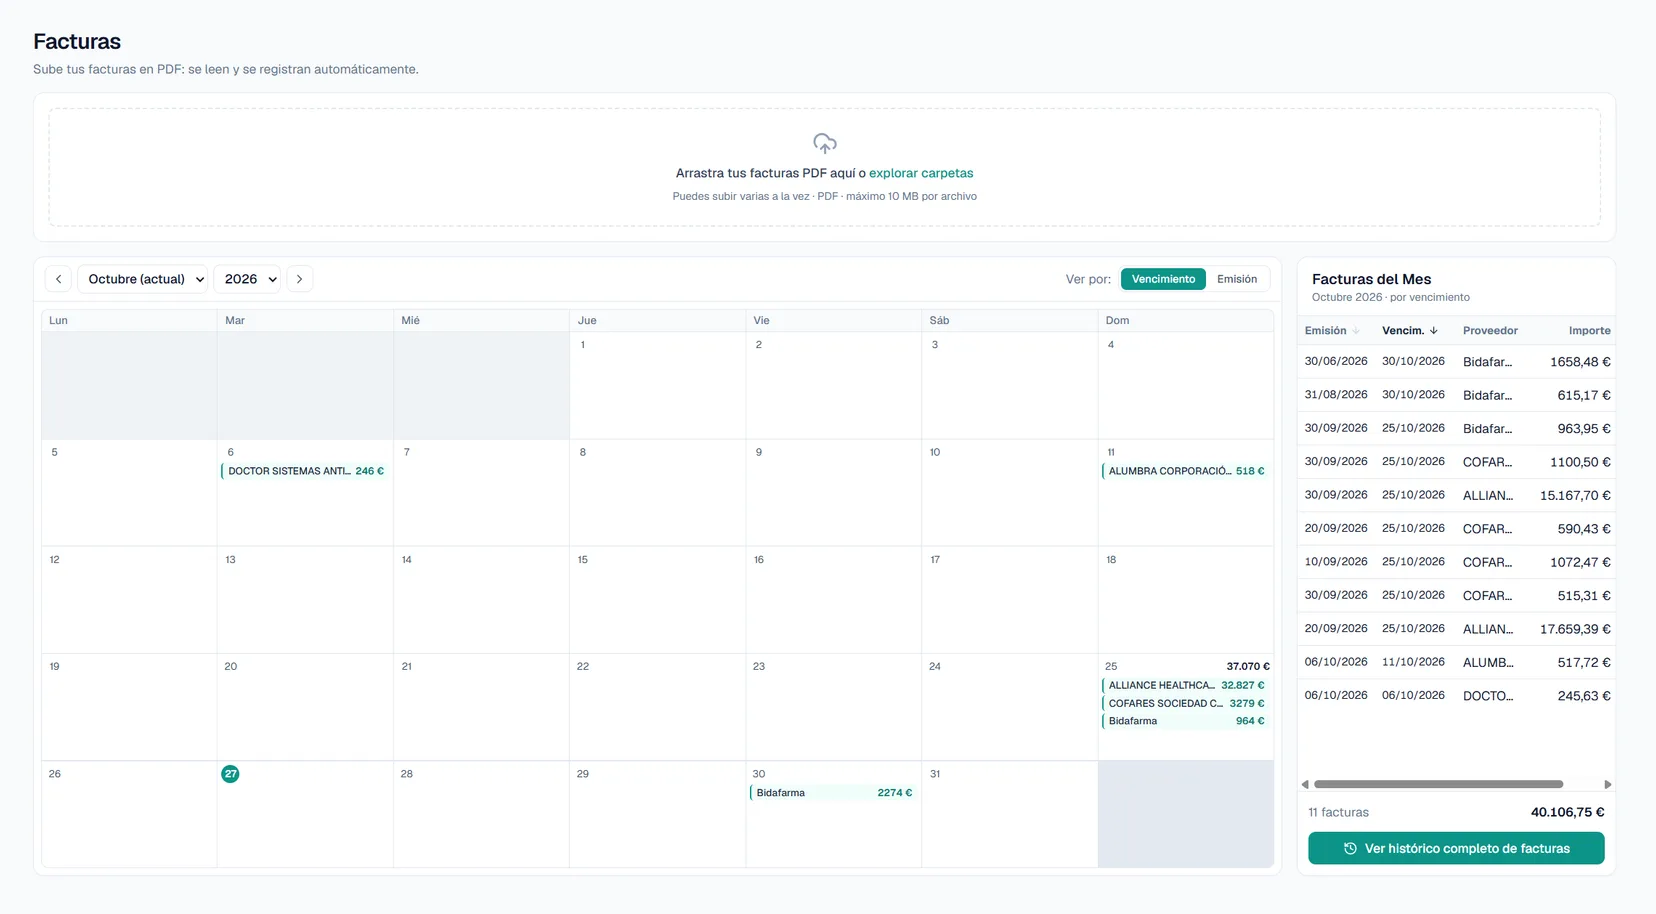Select the invoice row with amount 615,17 €

(1456, 395)
